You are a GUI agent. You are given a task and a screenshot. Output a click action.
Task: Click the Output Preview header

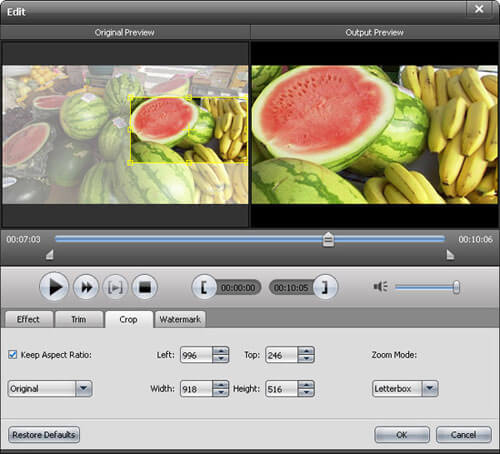(374, 32)
